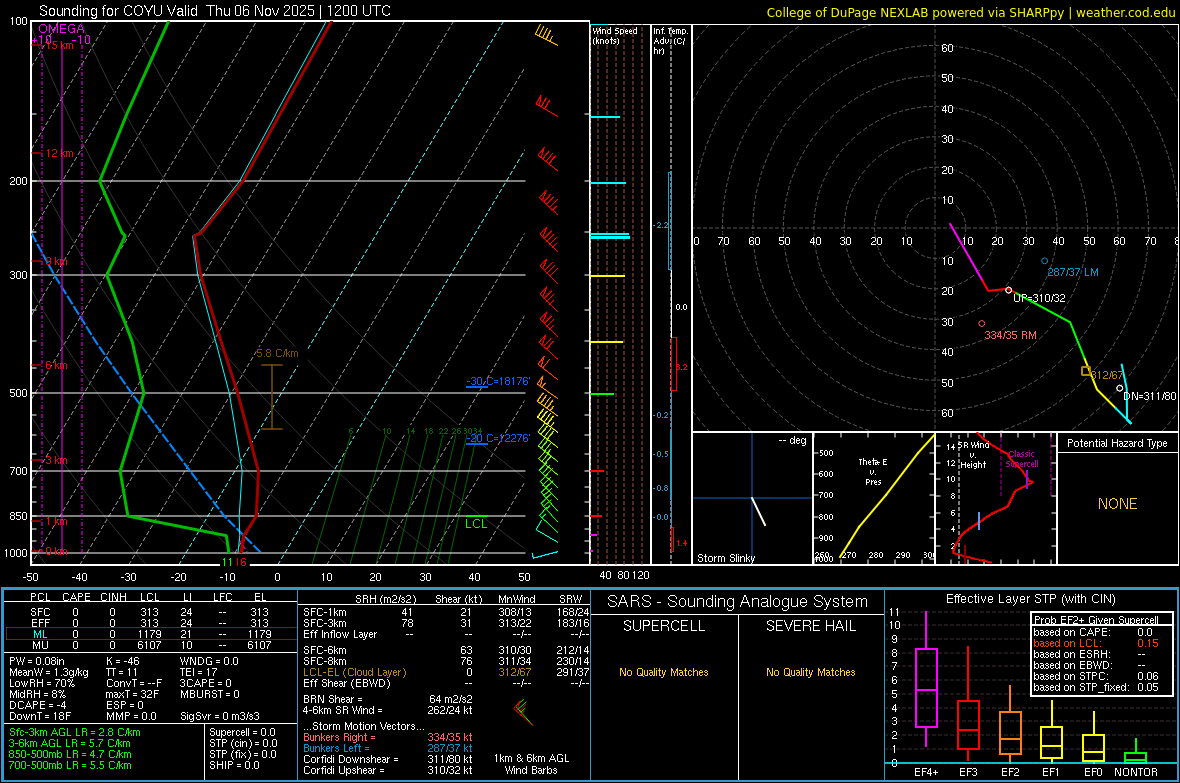Click the Theta-E v. Pres inset label
The height and width of the screenshot is (783, 1180).
tap(873, 472)
